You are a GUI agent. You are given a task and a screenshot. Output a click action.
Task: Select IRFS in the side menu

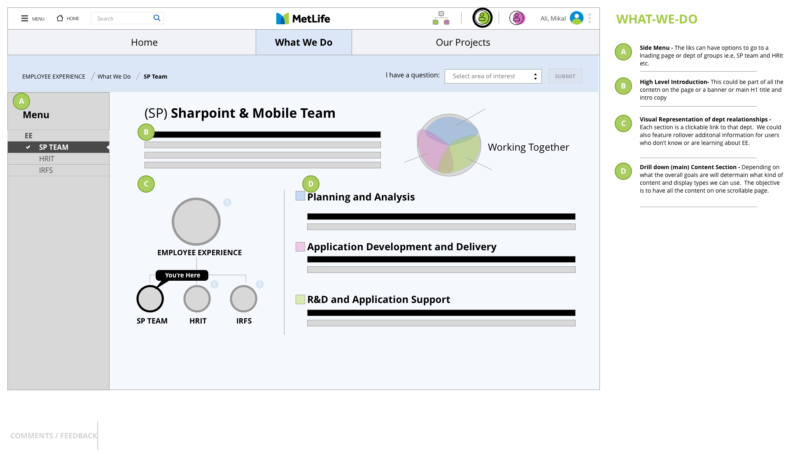point(59,170)
